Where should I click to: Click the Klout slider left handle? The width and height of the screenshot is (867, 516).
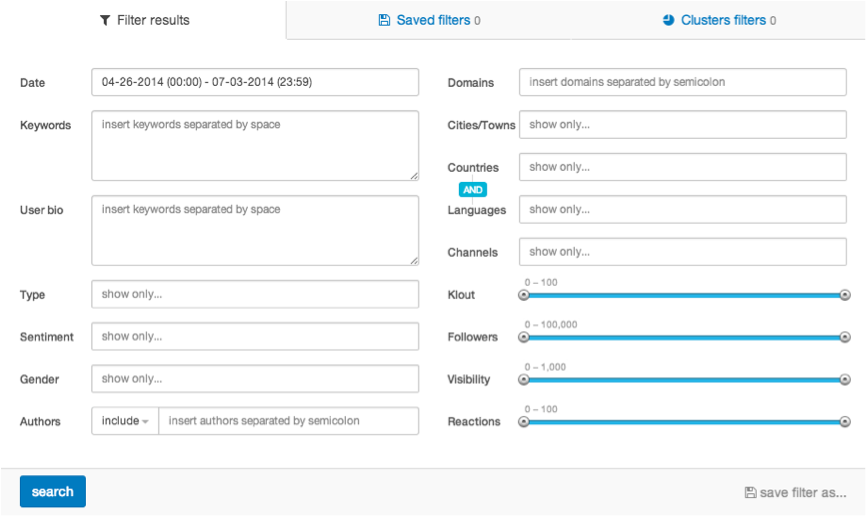tap(523, 295)
